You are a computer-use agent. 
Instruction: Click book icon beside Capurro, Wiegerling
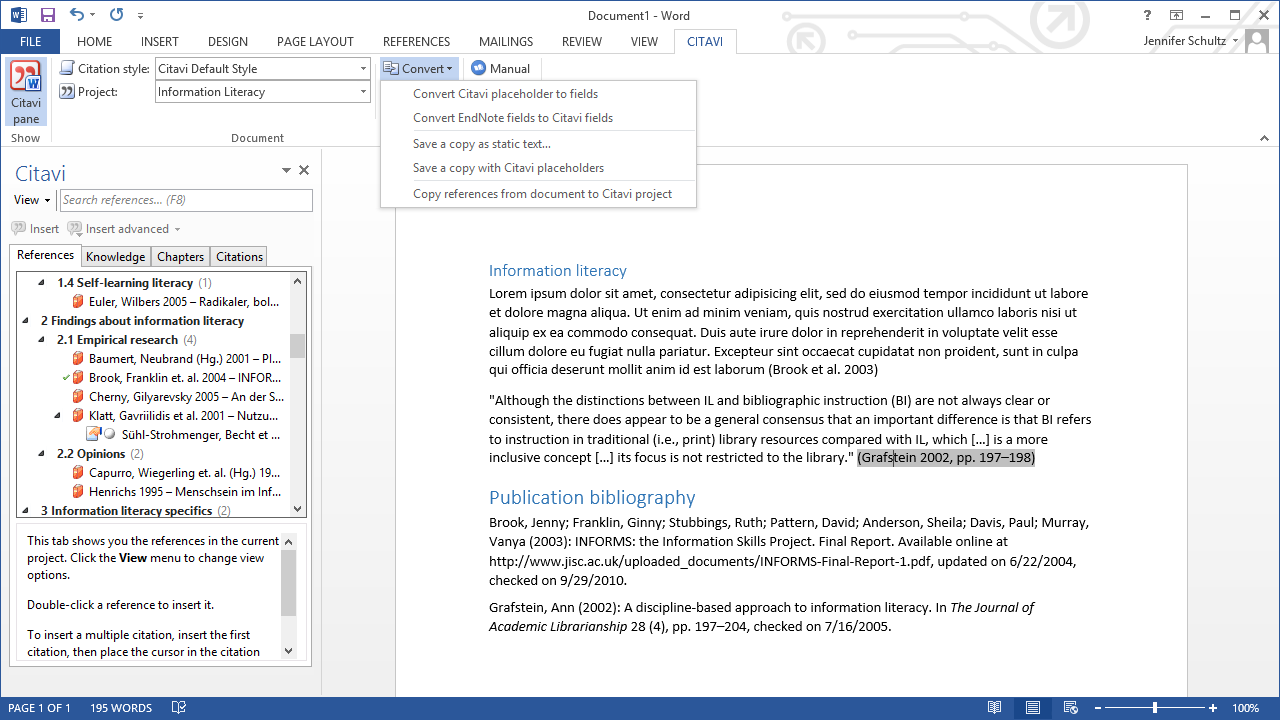click(78, 473)
